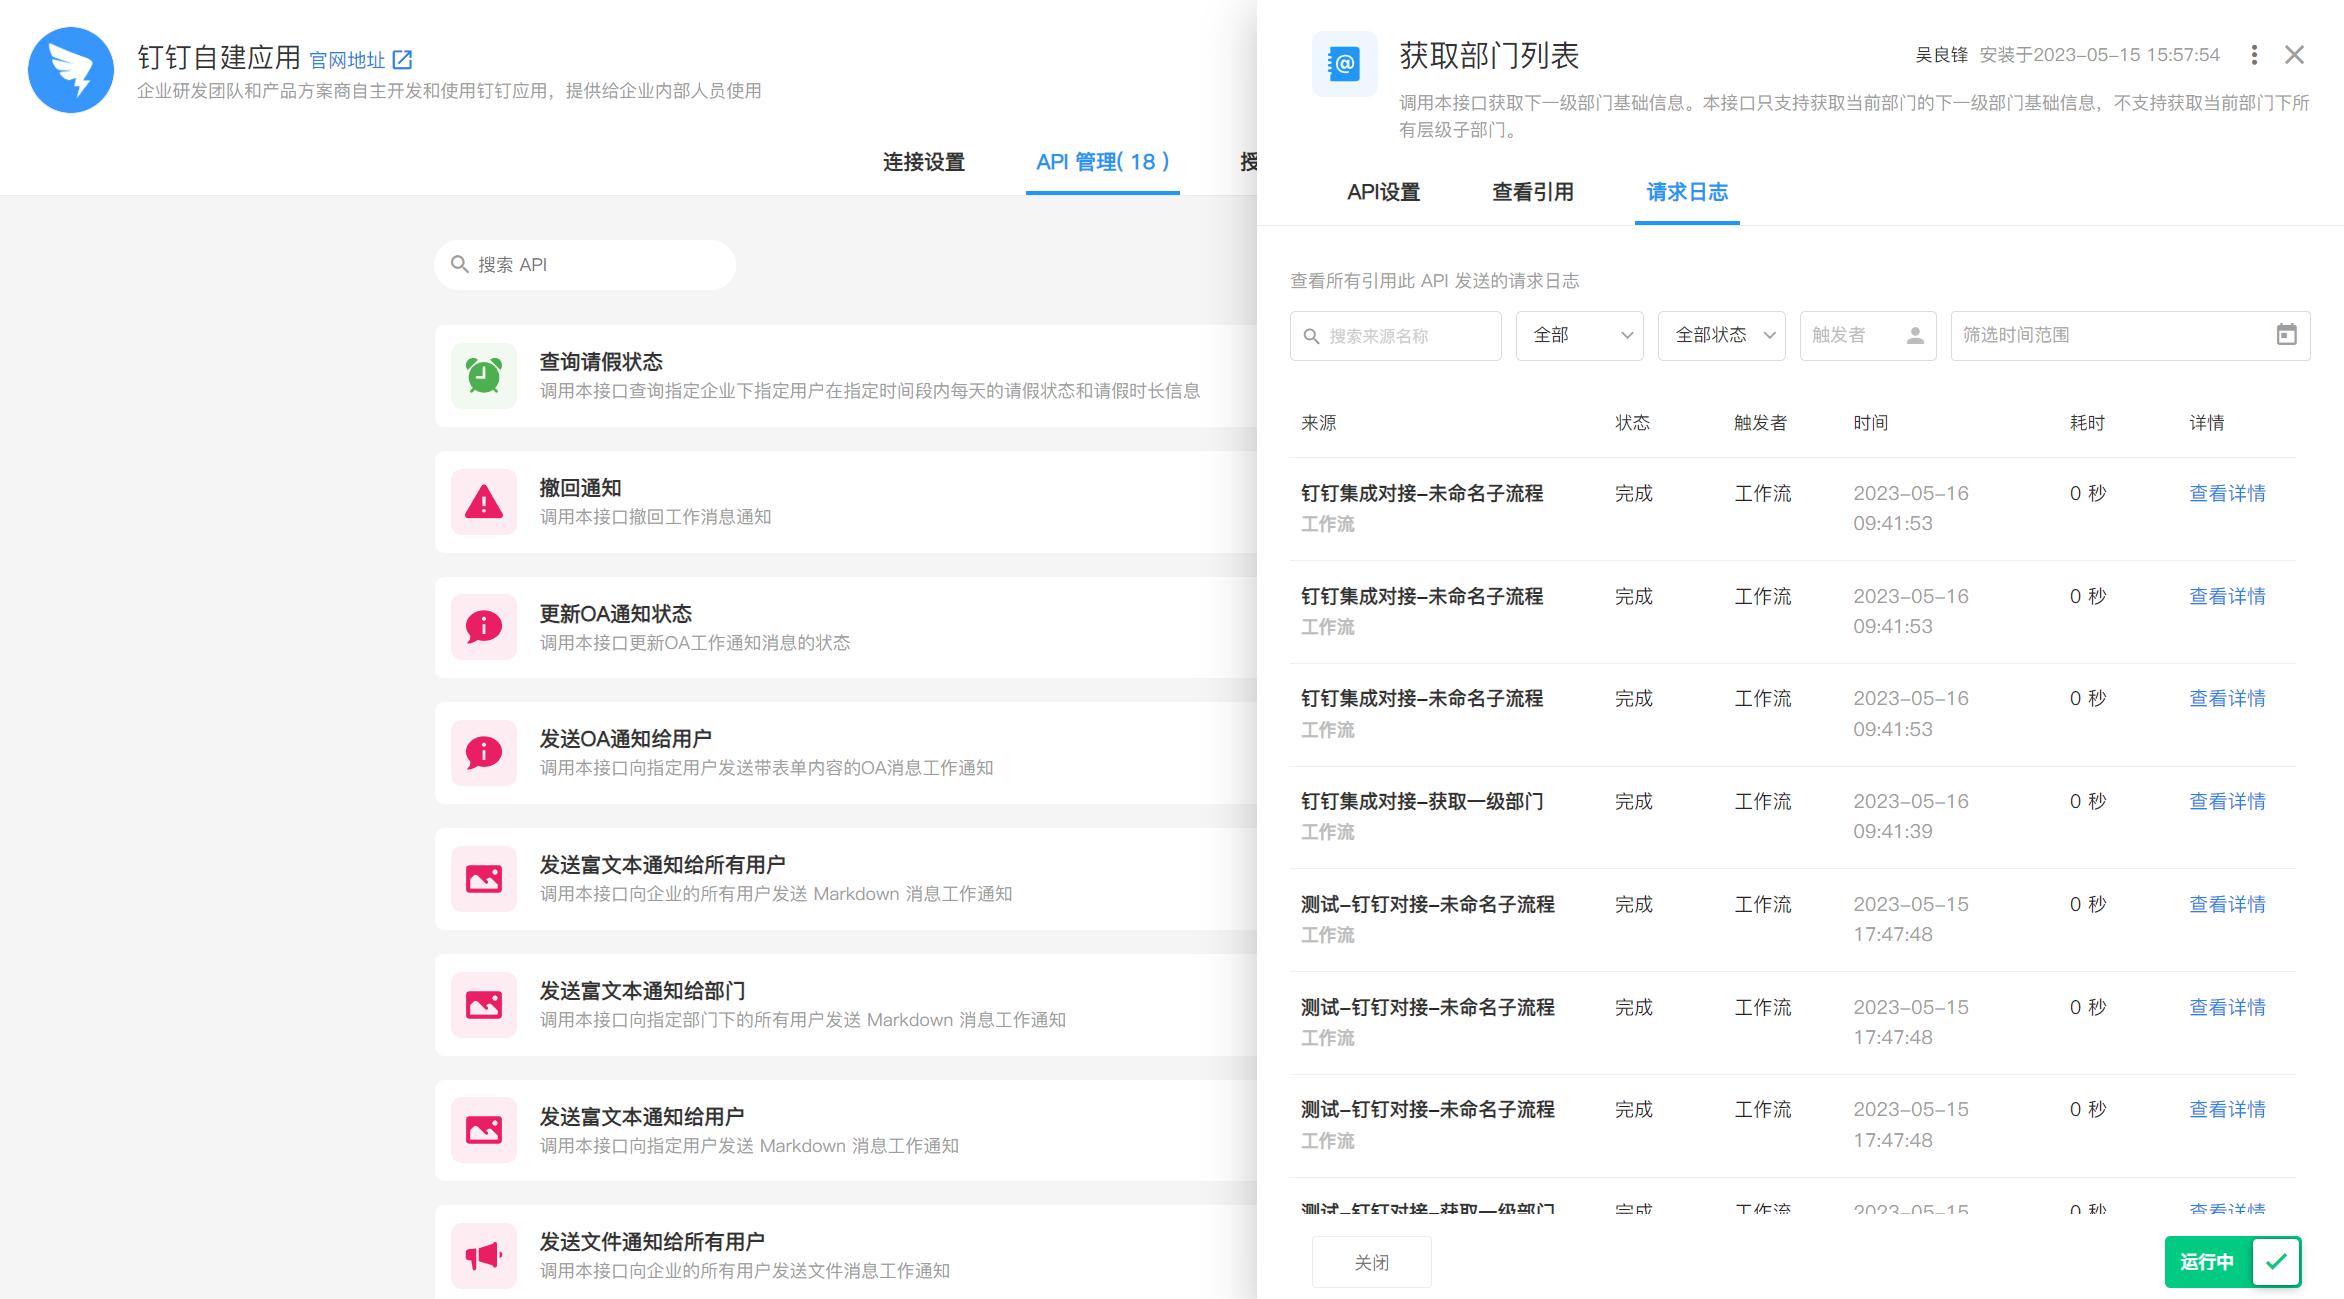Click the 更新OA通知状态 info bubble icon
This screenshot has height=1299, width=2344.
pyautogui.click(x=484, y=627)
